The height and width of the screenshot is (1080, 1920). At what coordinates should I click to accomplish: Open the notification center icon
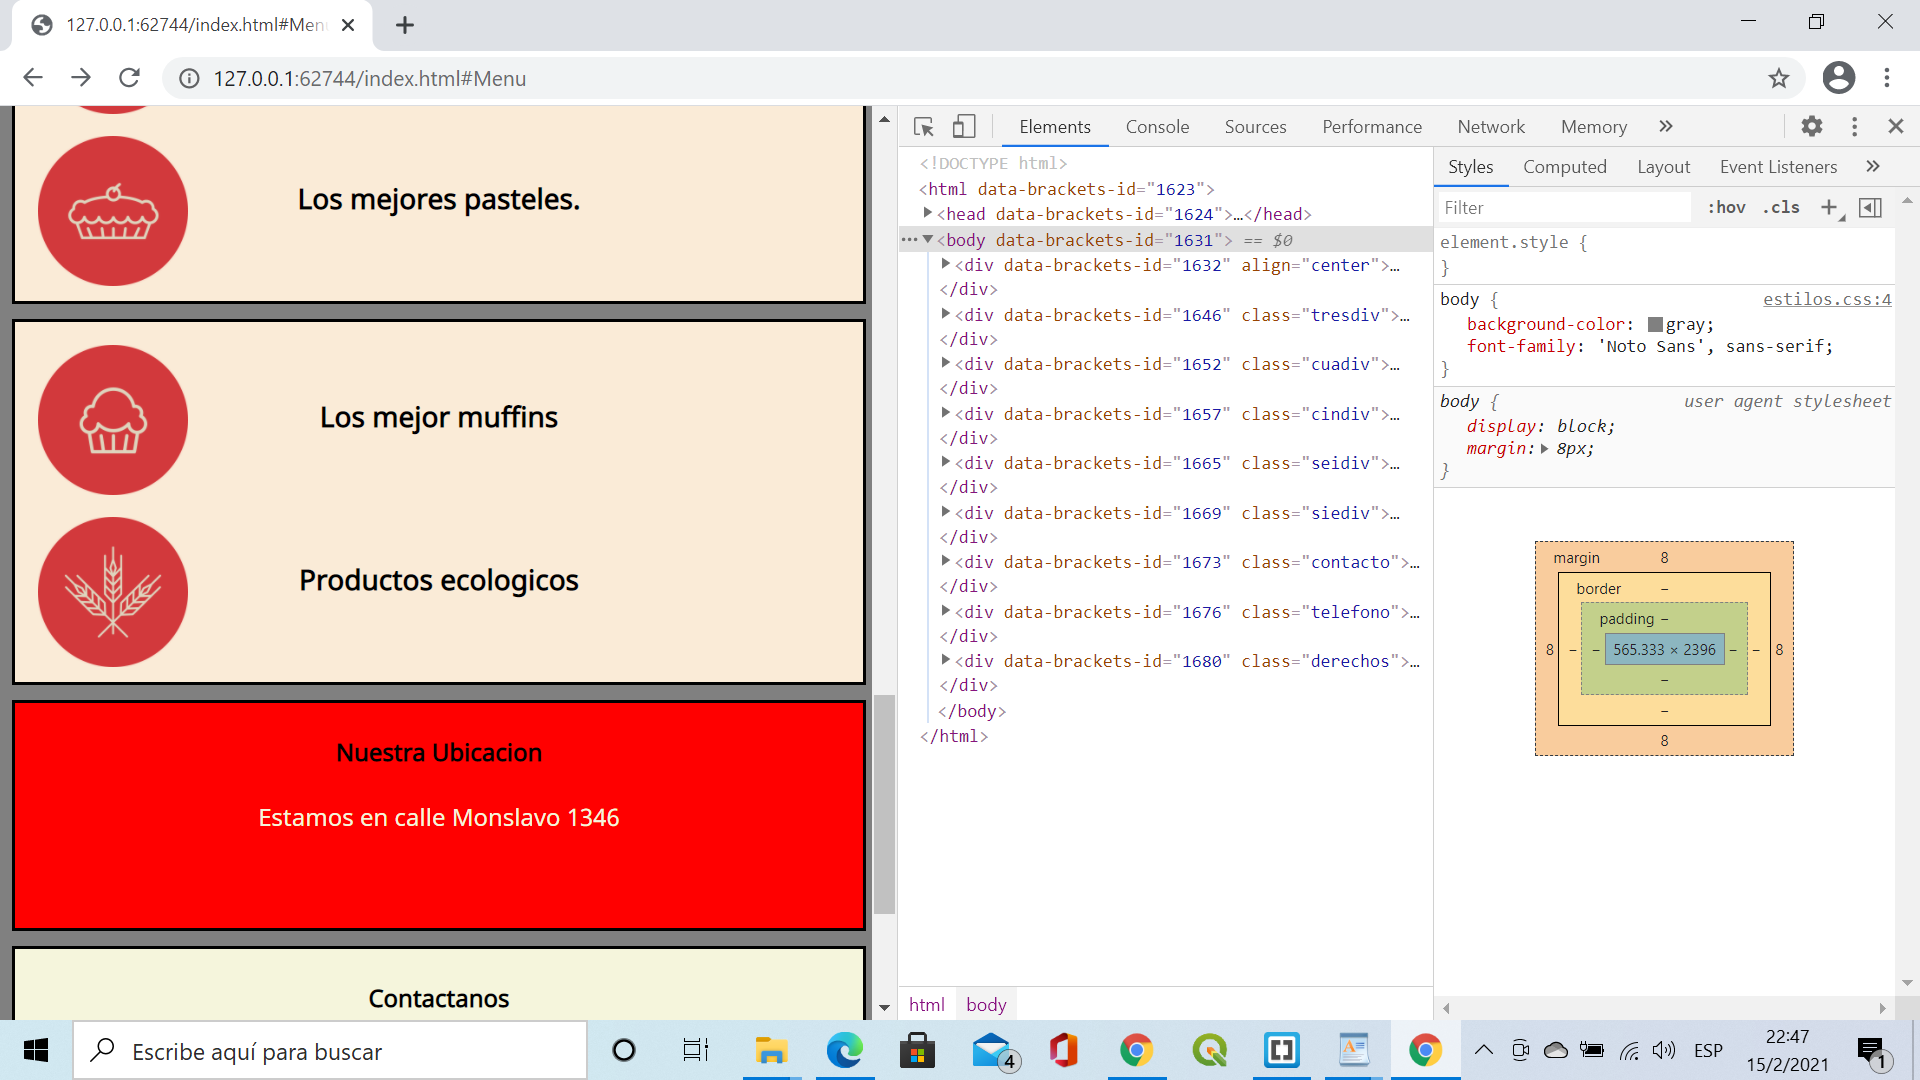point(1871,1052)
